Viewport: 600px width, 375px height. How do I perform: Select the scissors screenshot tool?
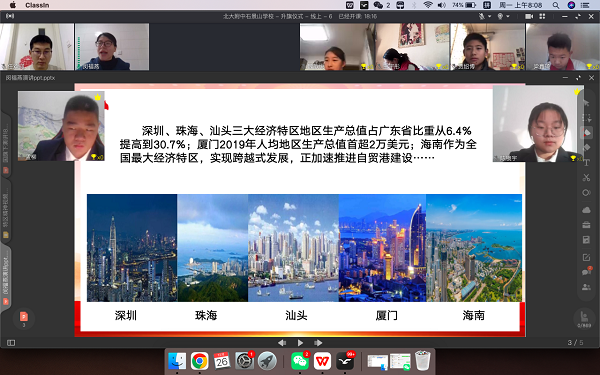pos(586,178)
